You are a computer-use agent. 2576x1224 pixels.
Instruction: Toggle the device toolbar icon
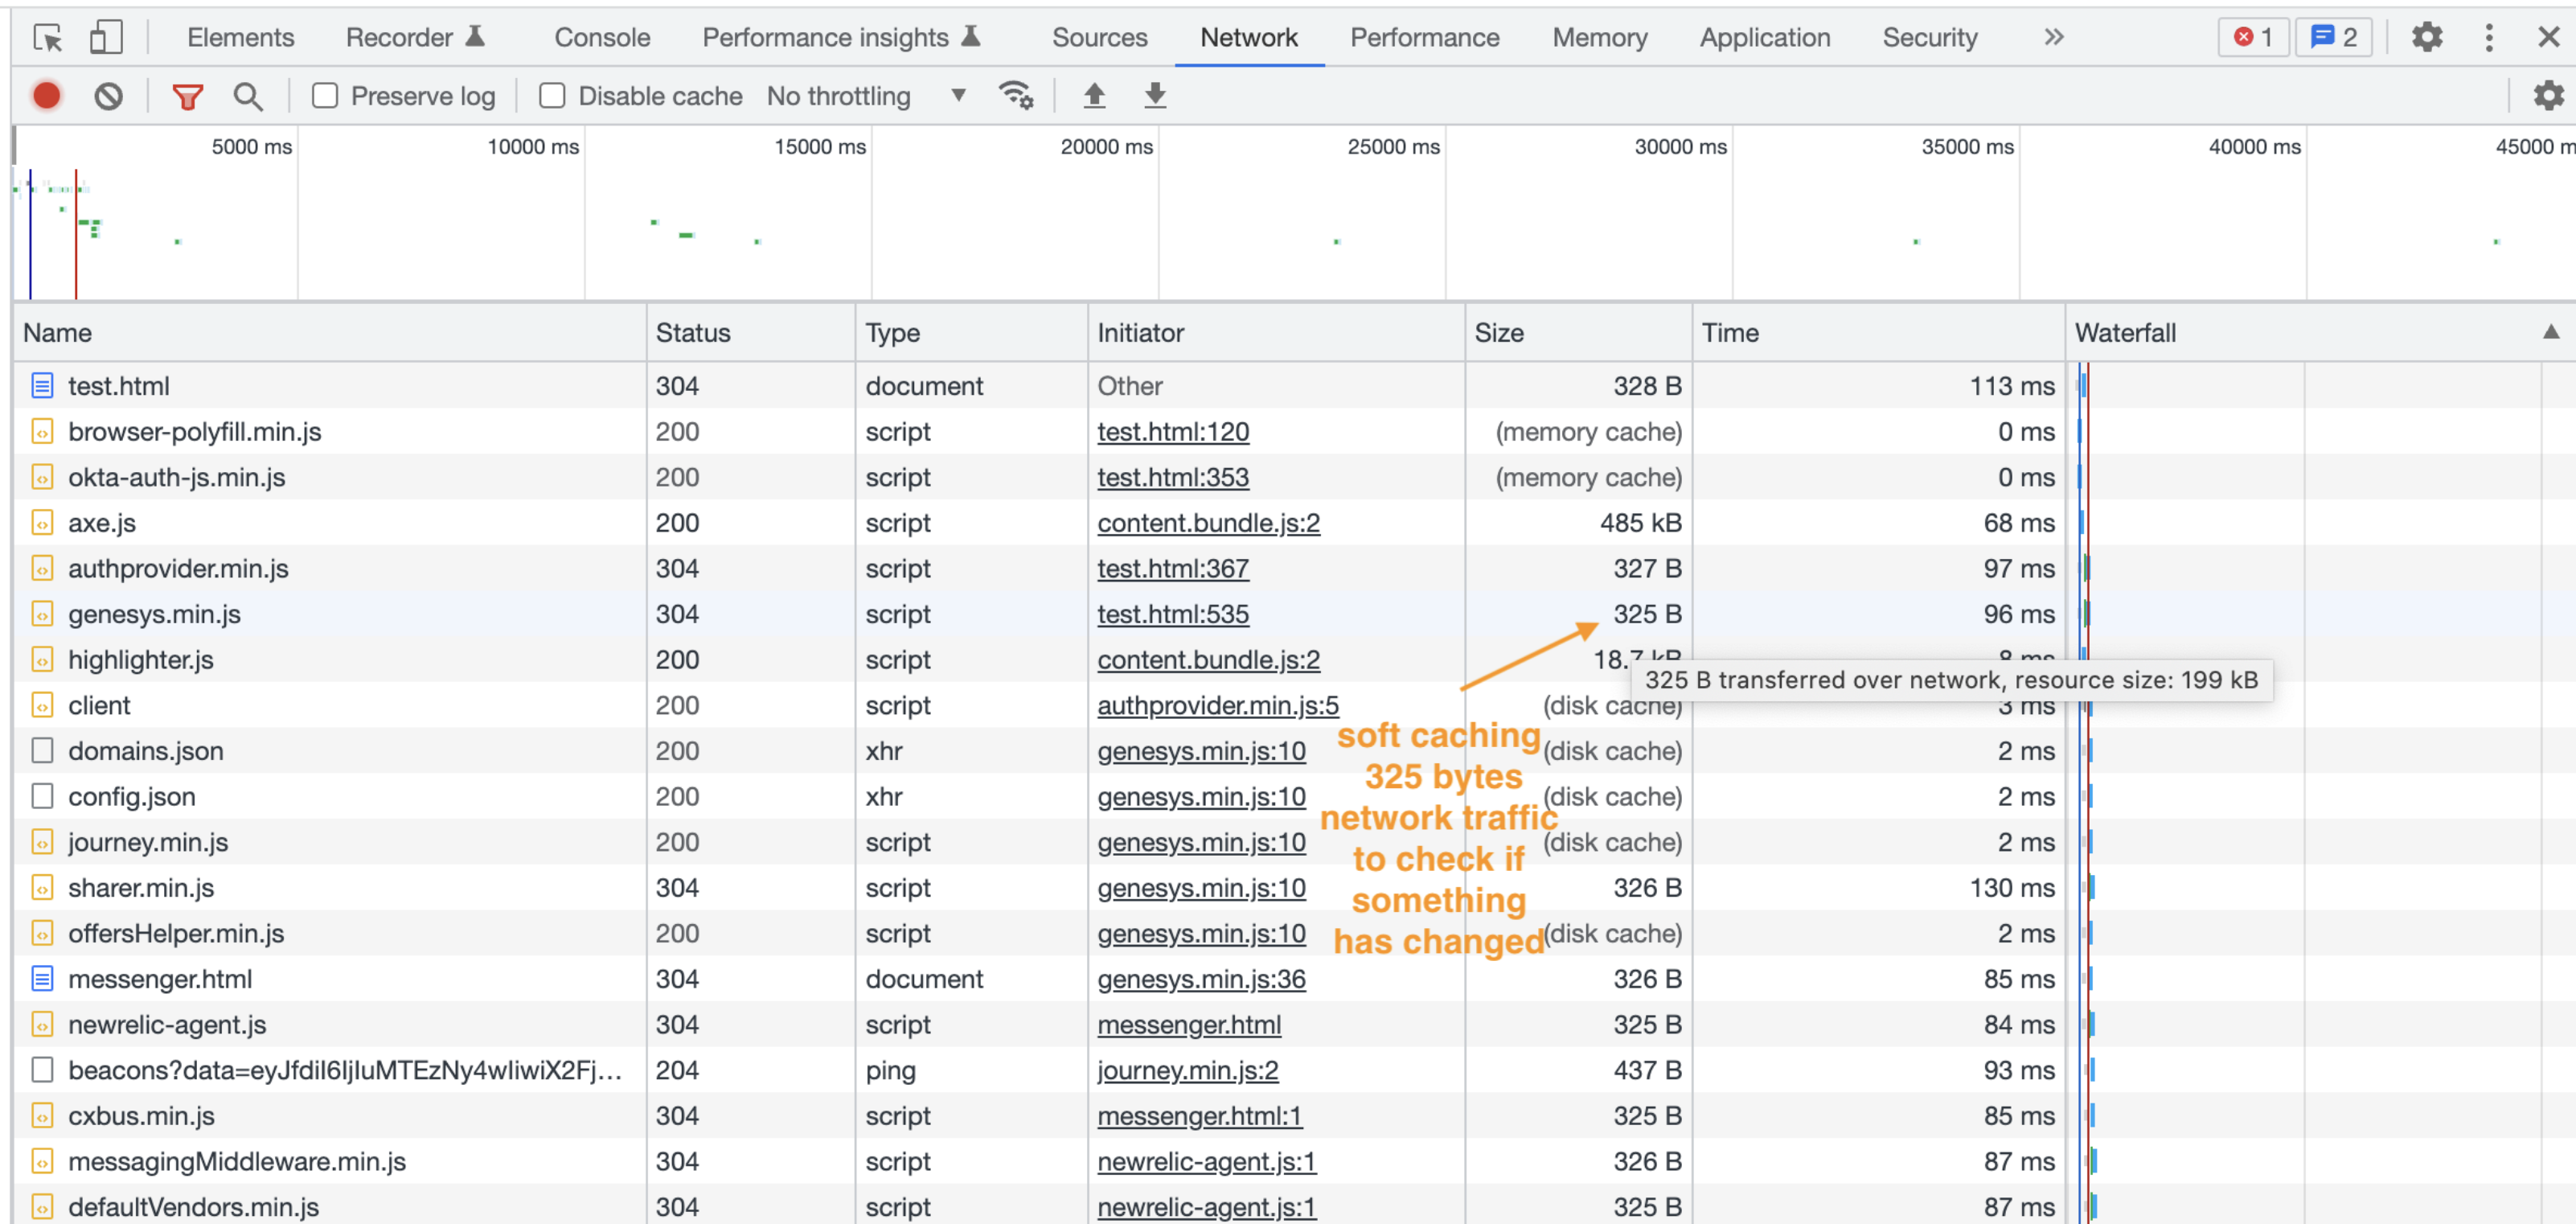tap(105, 38)
